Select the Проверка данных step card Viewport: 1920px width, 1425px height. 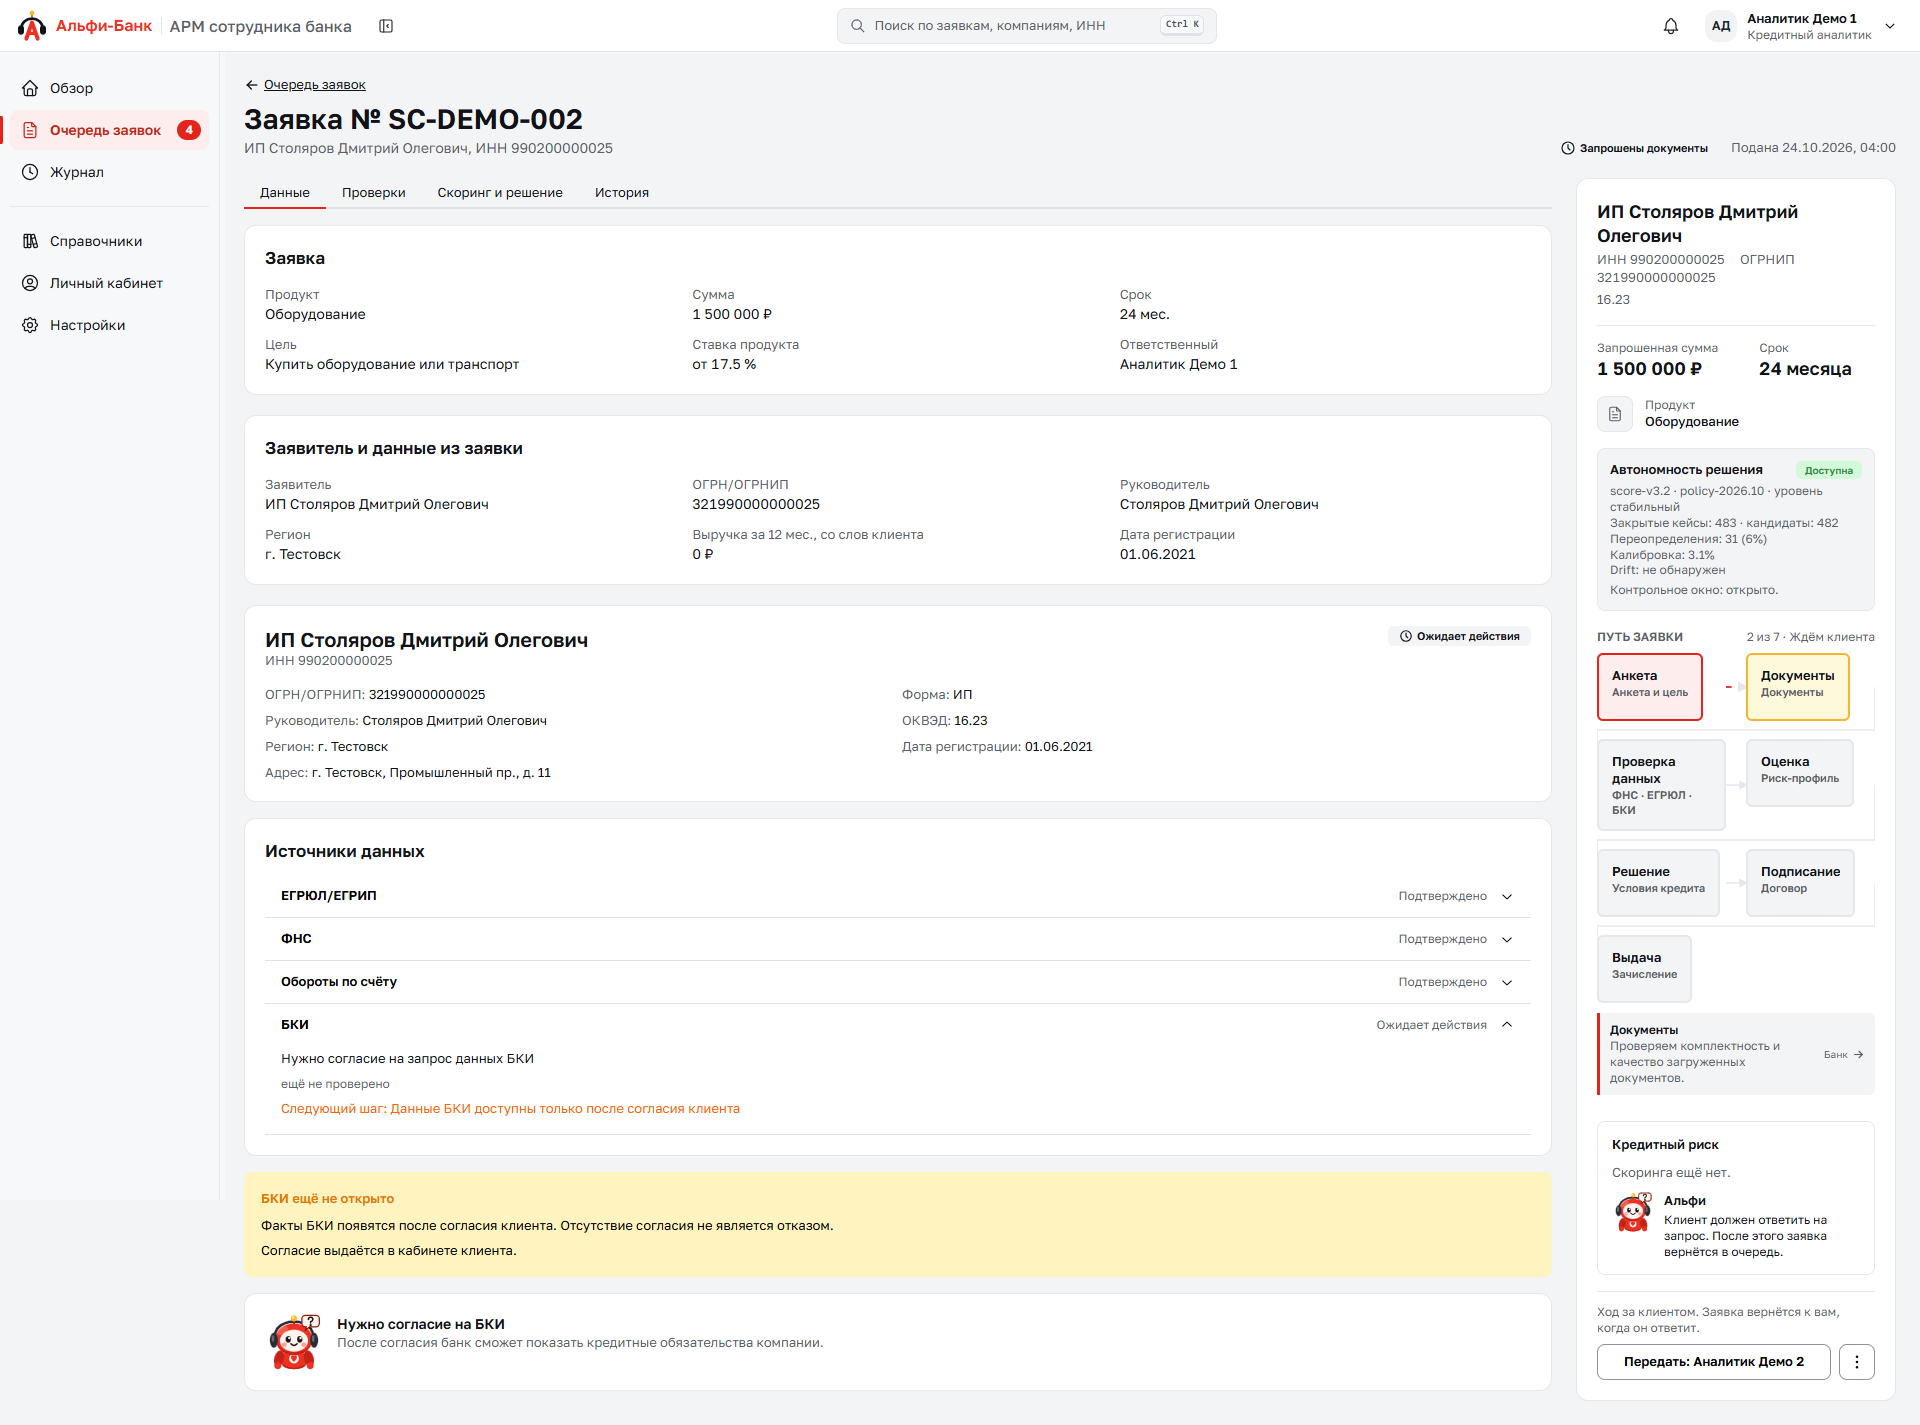(1661, 785)
